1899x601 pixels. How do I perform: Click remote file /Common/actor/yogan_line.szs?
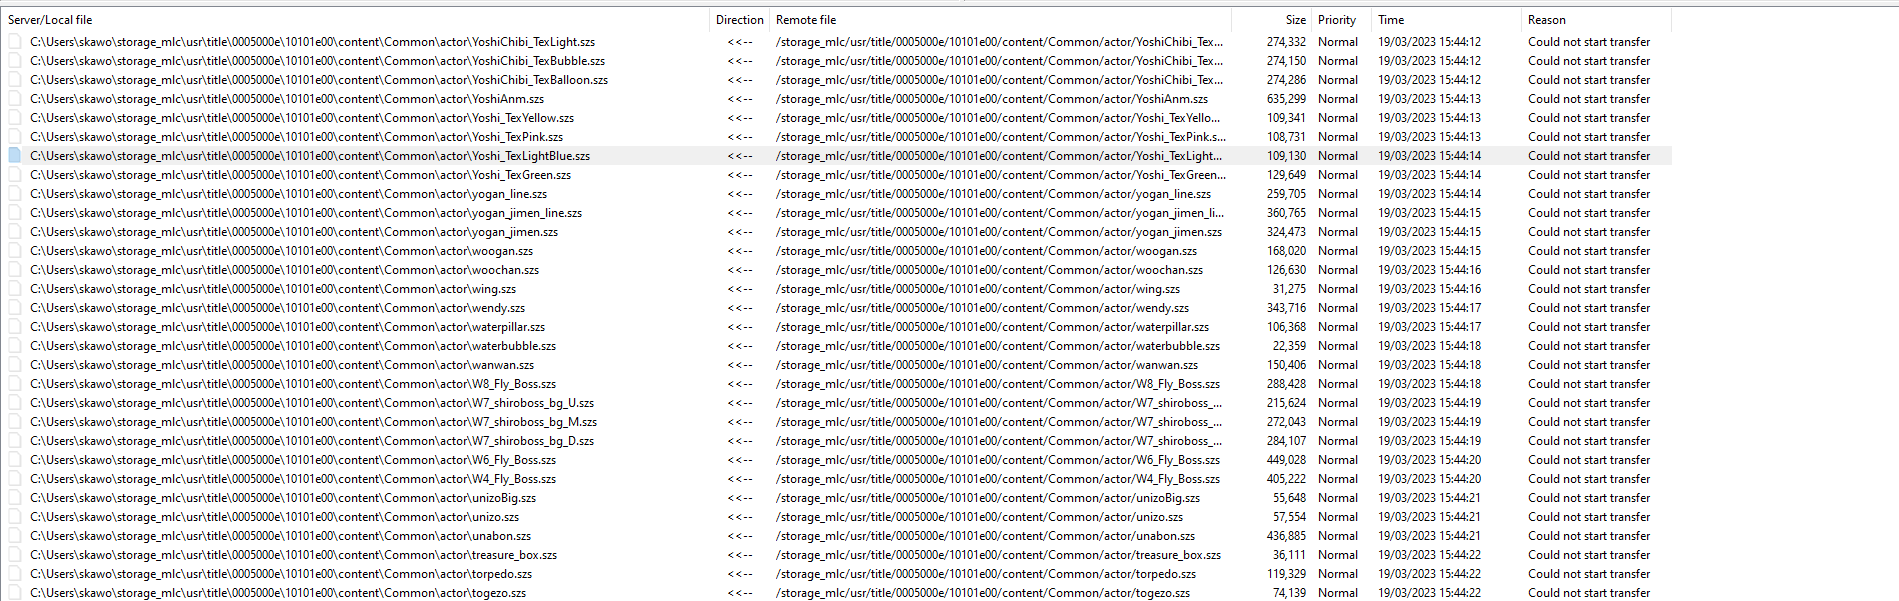(993, 194)
